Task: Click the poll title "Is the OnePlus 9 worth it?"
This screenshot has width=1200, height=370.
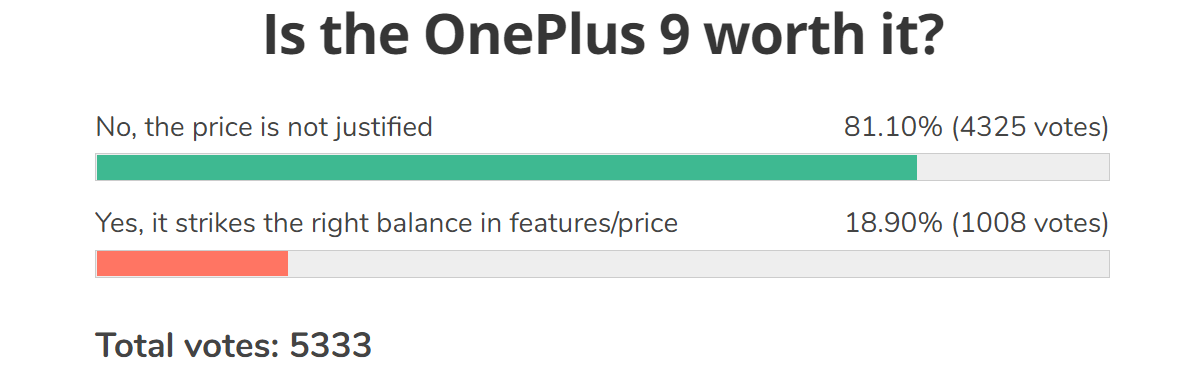Action: [x=602, y=38]
